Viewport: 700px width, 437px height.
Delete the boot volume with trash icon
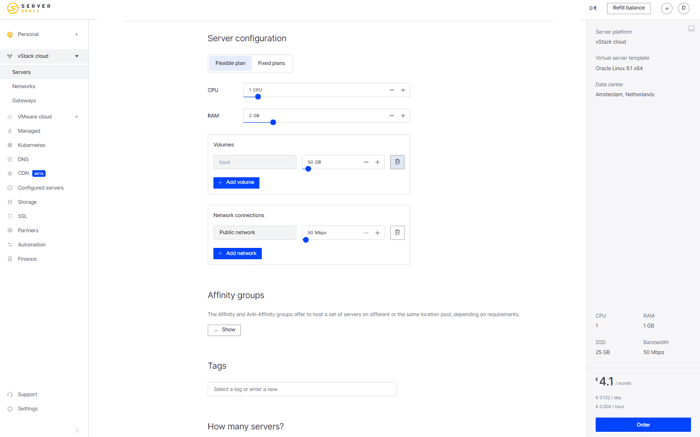(397, 162)
